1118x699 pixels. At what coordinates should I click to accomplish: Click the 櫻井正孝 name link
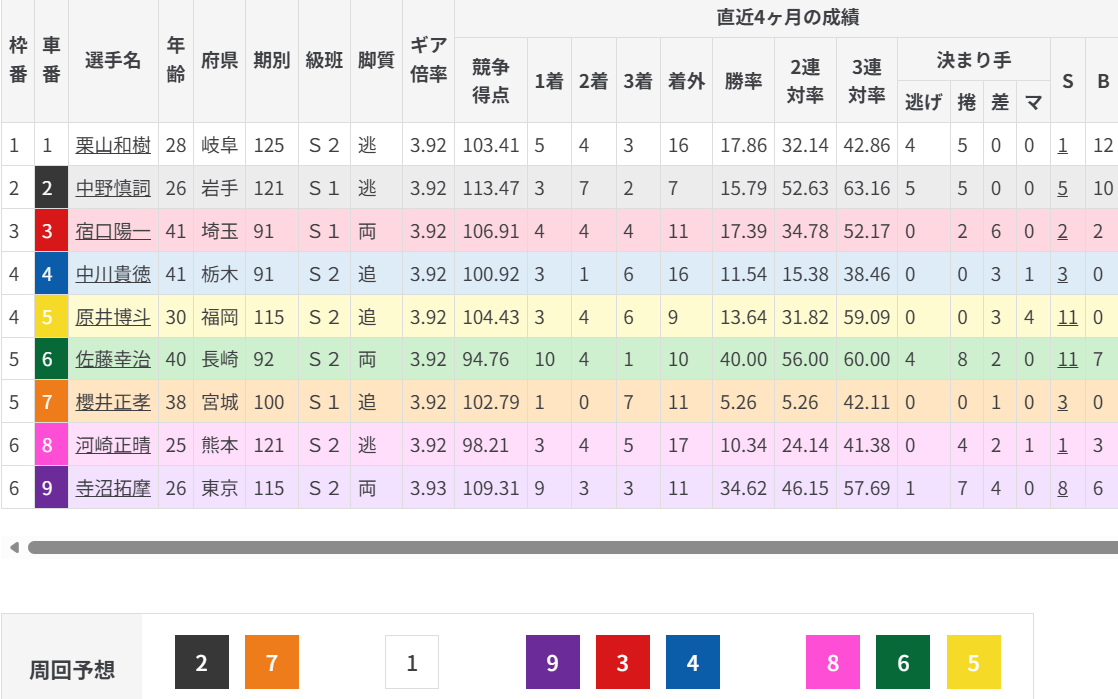tap(113, 403)
